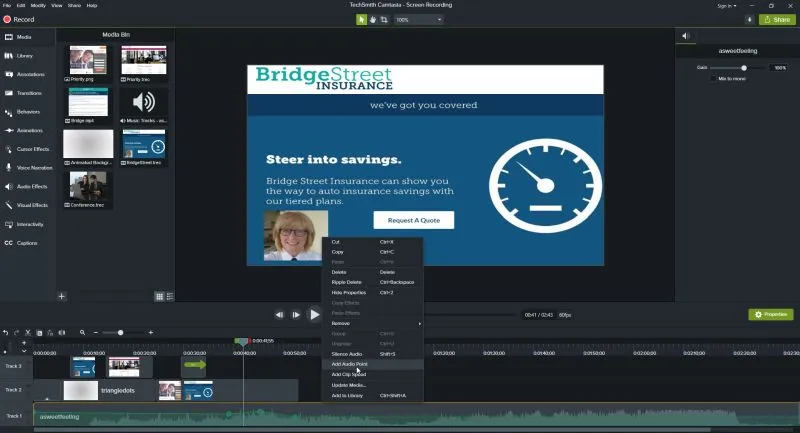The height and width of the screenshot is (433, 800).
Task: Select the Crop tool in canvas toolbar
Action: pos(384,19)
